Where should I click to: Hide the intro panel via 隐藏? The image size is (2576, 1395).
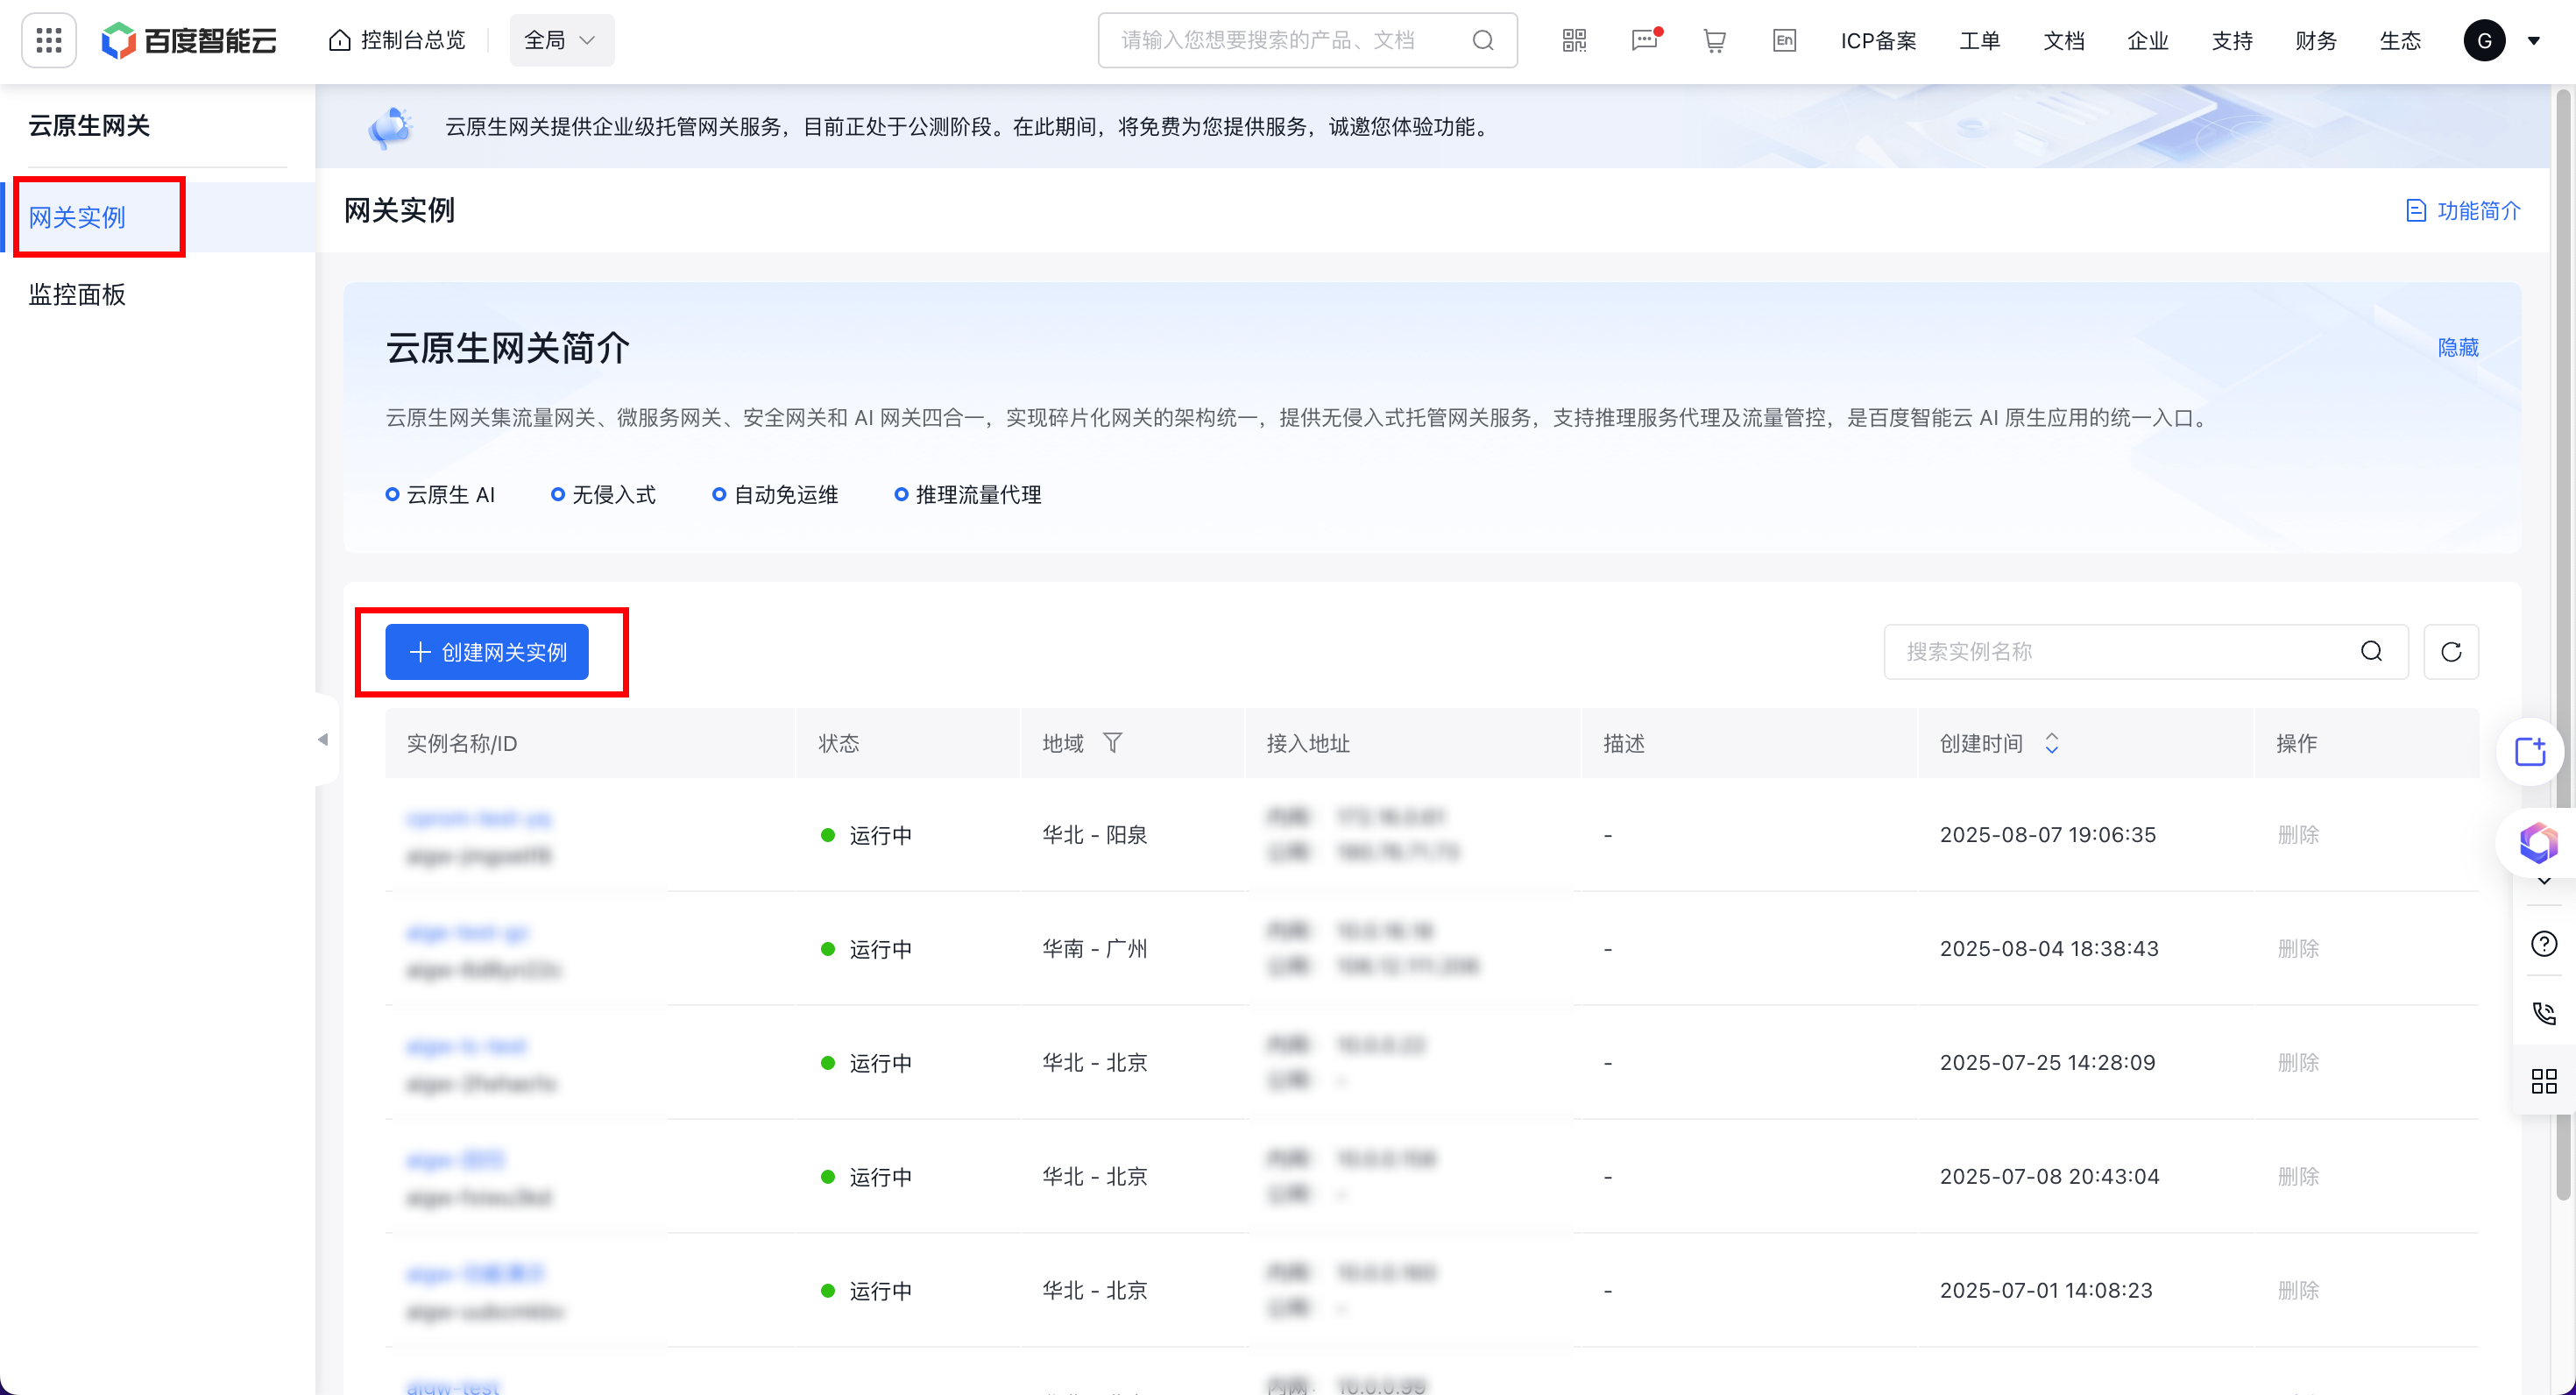tap(2457, 347)
